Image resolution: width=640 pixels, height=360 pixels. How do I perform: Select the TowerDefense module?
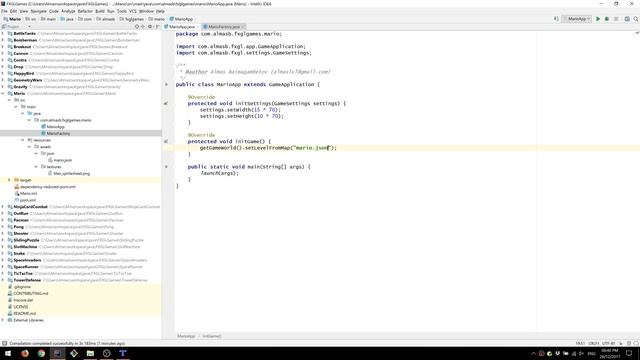coord(27,280)
